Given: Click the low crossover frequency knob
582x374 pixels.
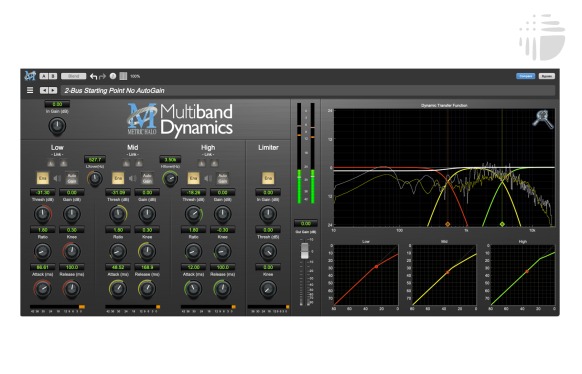Looking at the screenshot, I should tap(95, 178).
